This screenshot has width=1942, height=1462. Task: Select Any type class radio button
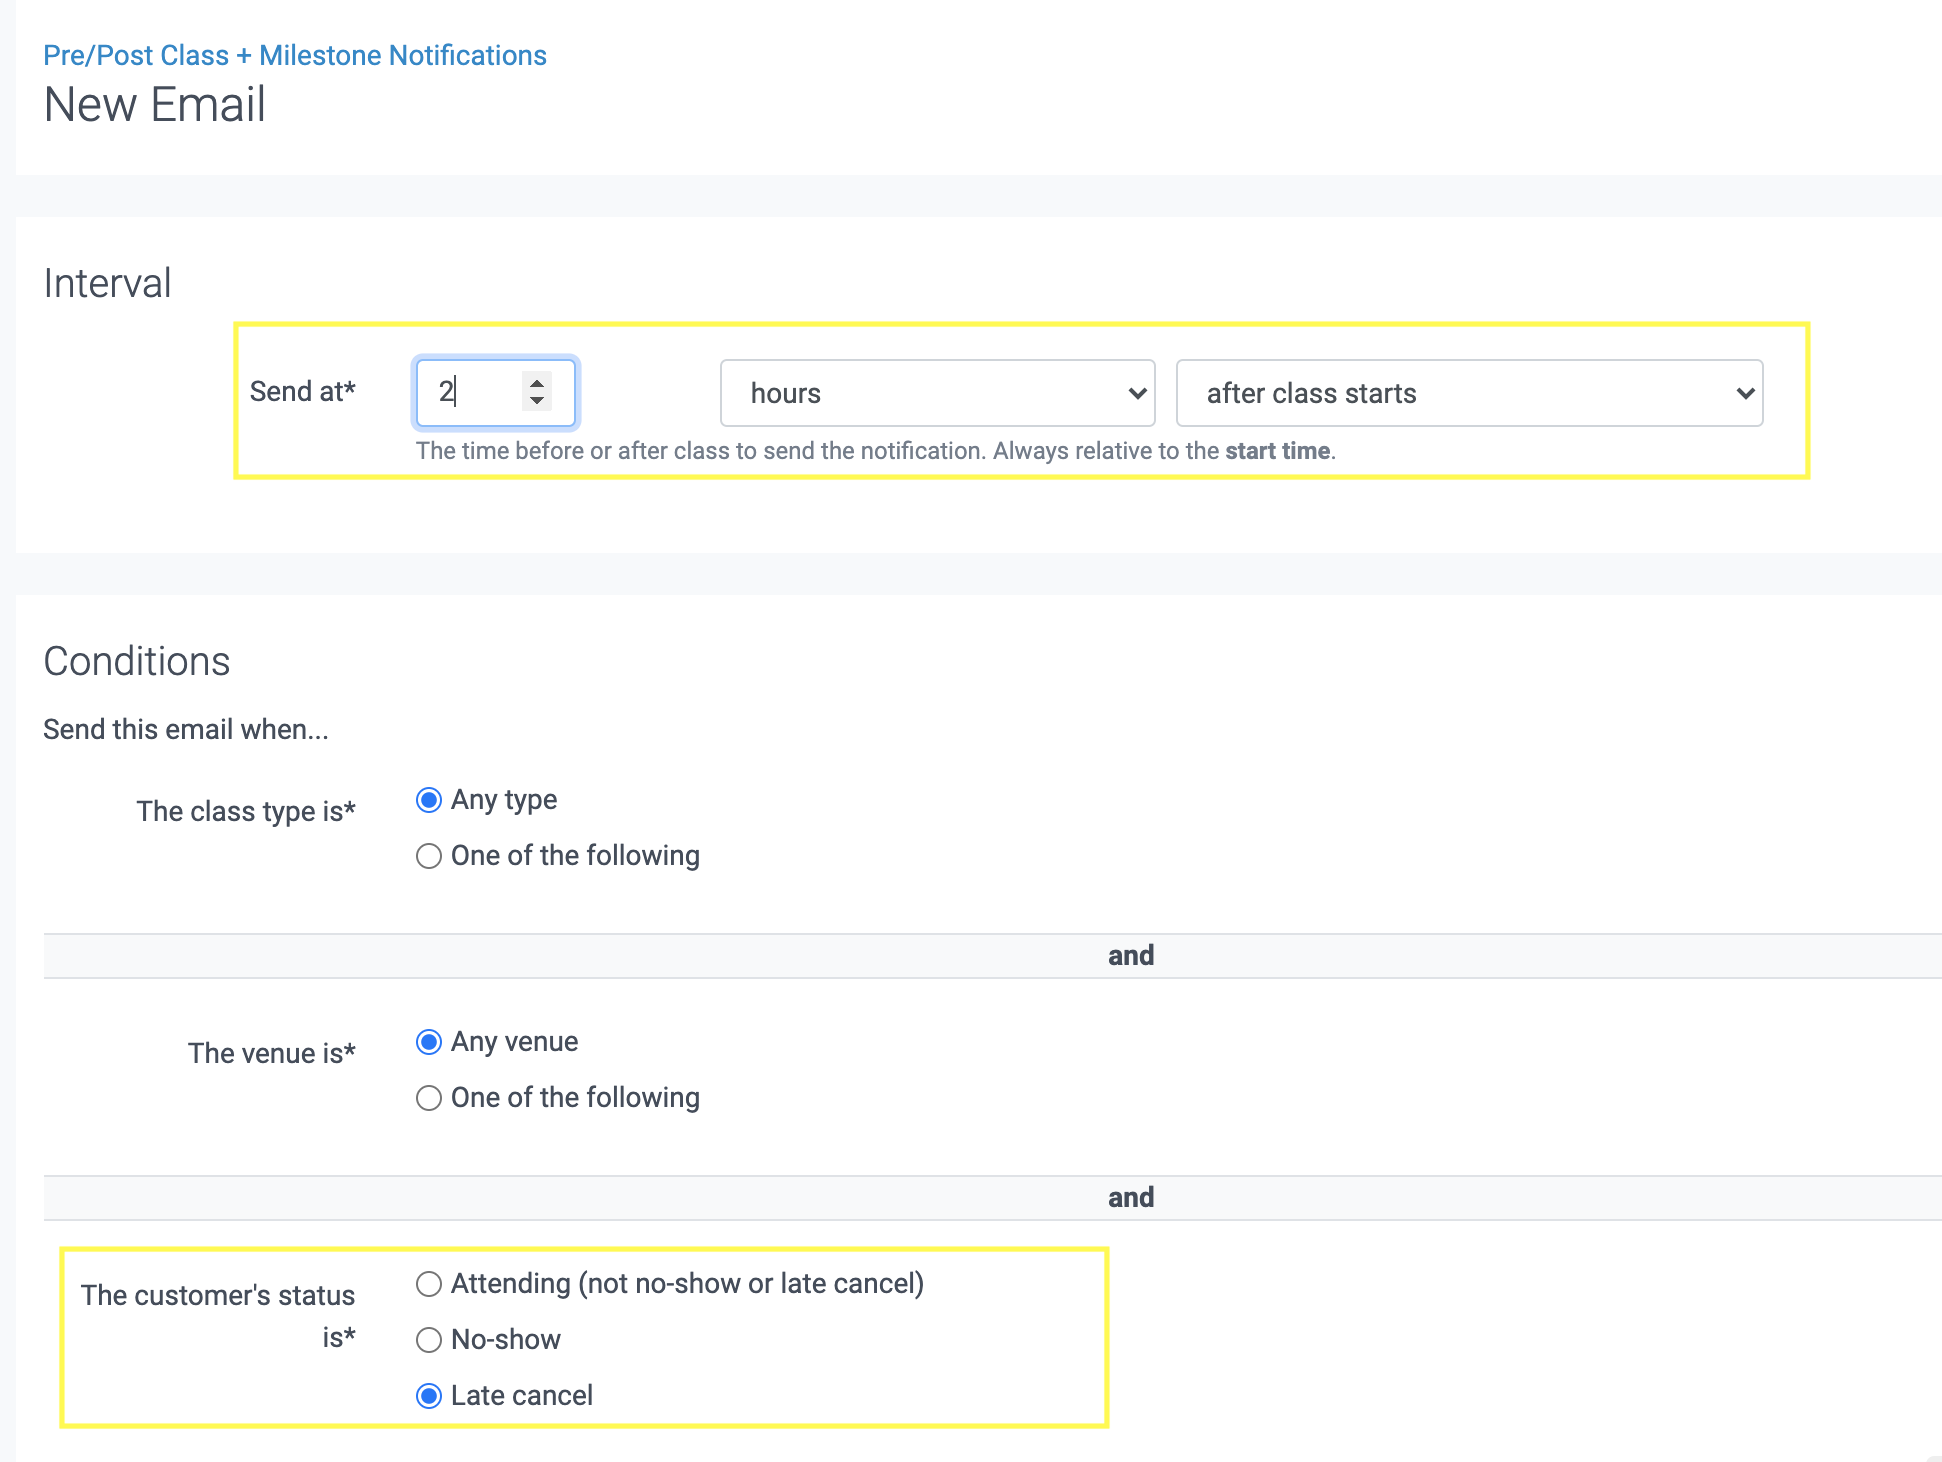point(429,800)
